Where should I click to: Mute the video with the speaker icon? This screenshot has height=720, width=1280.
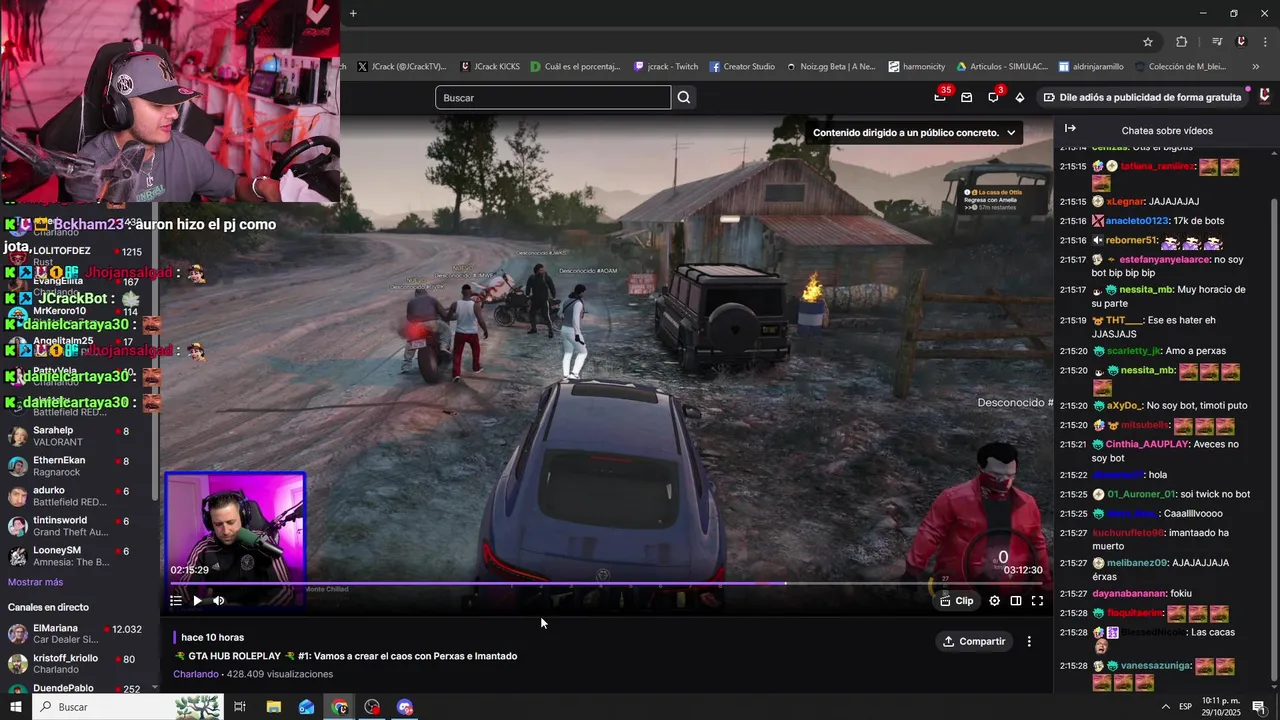[x=219, y=601]
